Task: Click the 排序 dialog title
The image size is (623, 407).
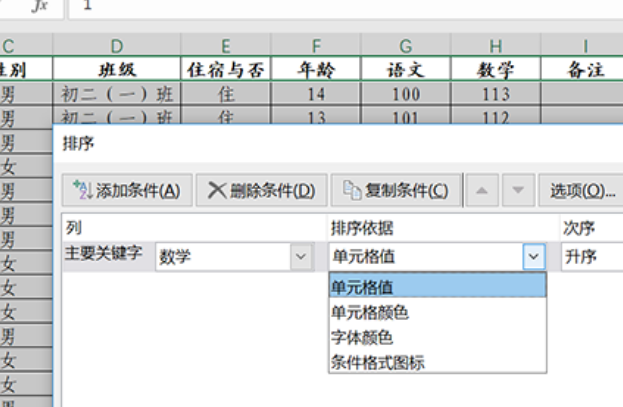Action: click(78, 143)
